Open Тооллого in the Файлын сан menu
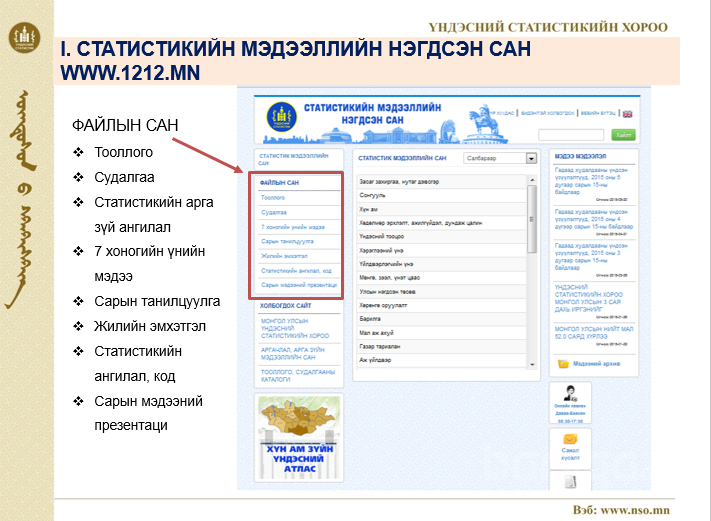This screenshot has height=521, width=711. 274,198
